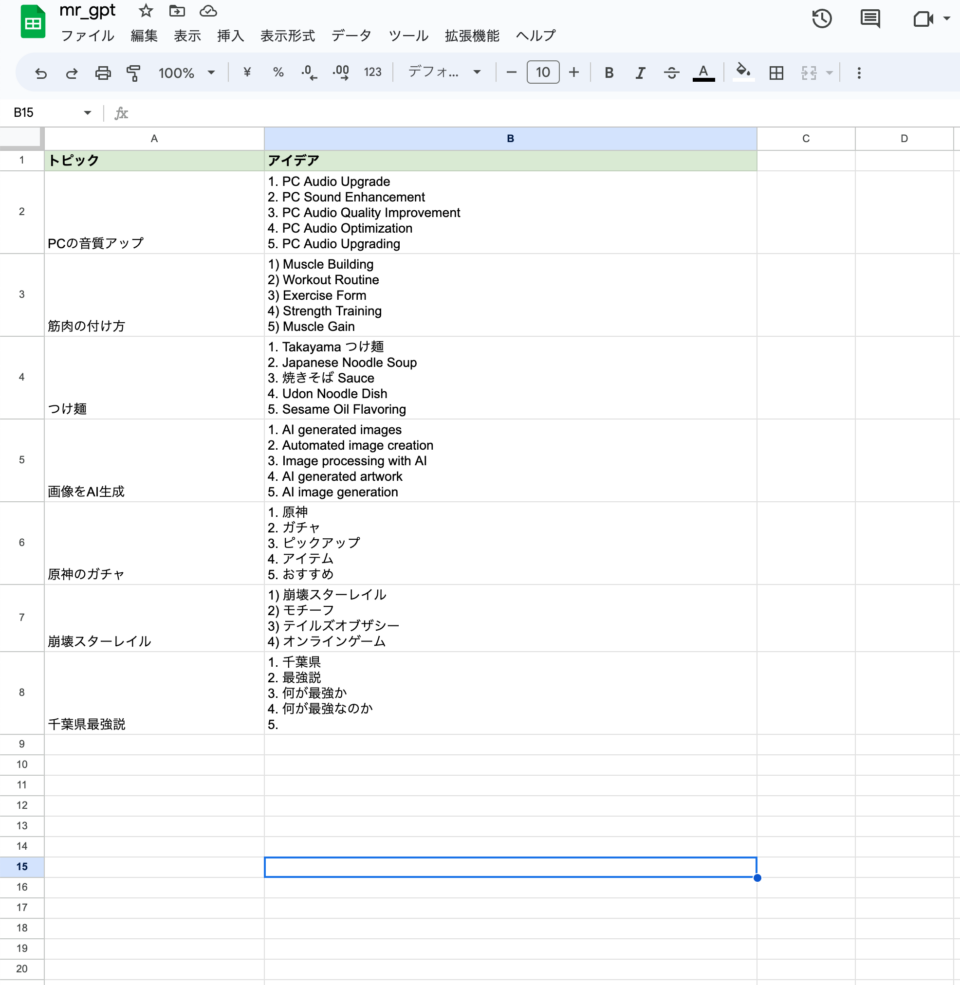960x985 pixels.
Task: Expand the font family dropdown
Action: (x=445, y=73)
